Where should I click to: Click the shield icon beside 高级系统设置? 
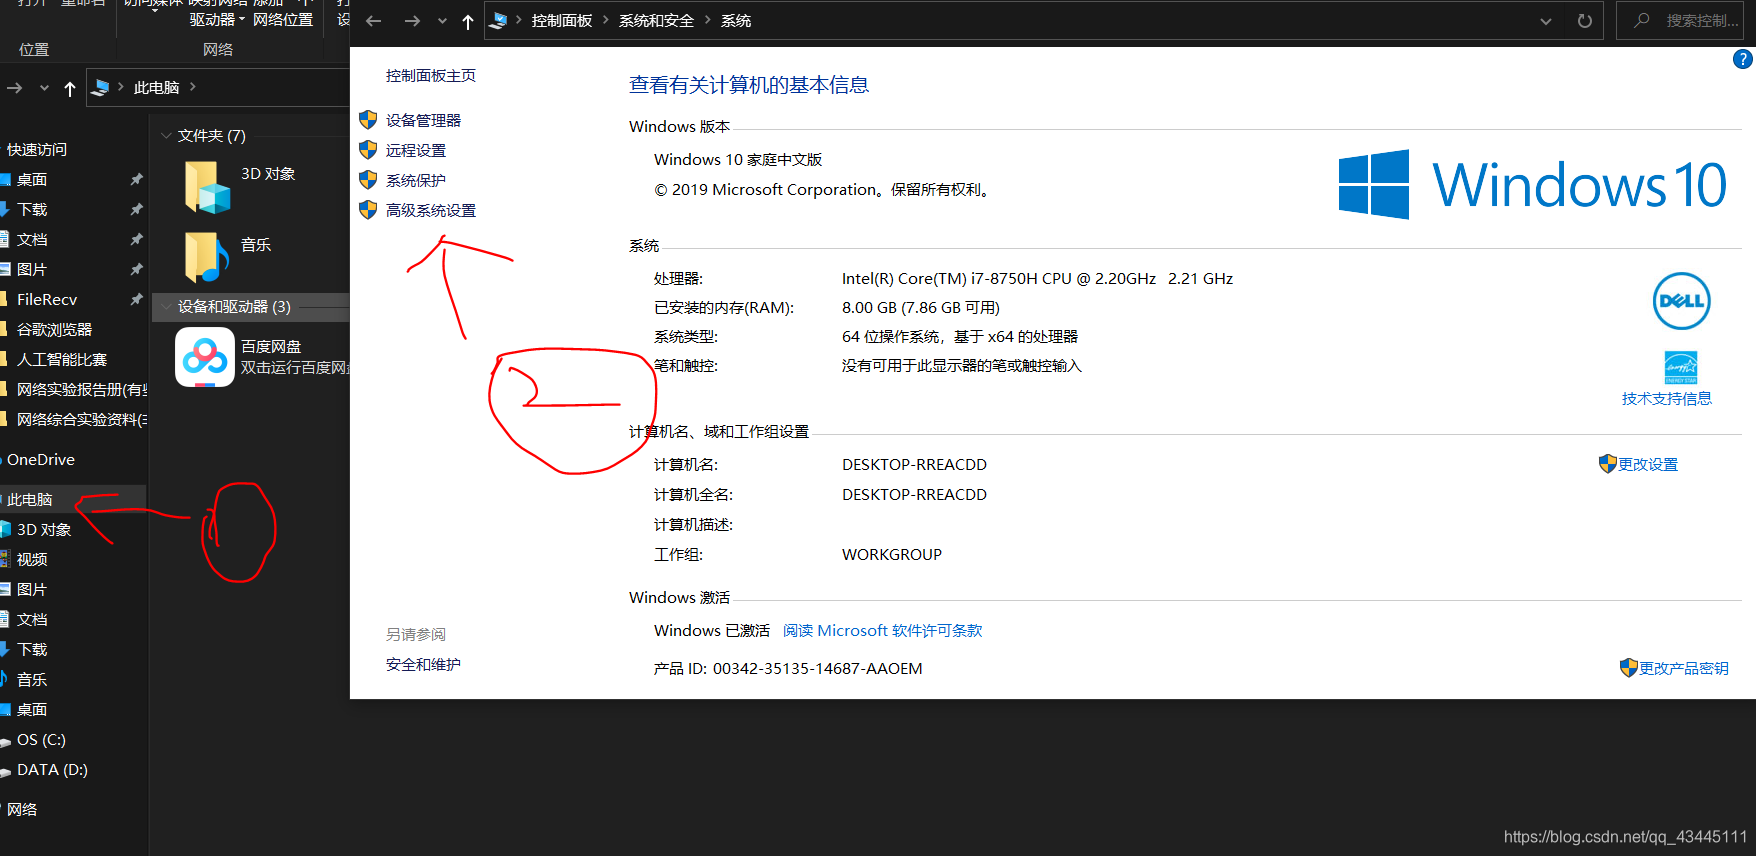(x=368, y=210)
